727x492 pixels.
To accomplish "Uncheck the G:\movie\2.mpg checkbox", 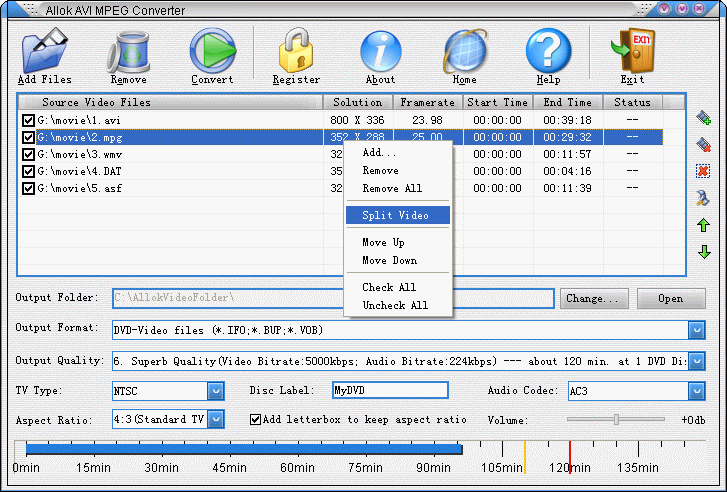I will [28, 137].
